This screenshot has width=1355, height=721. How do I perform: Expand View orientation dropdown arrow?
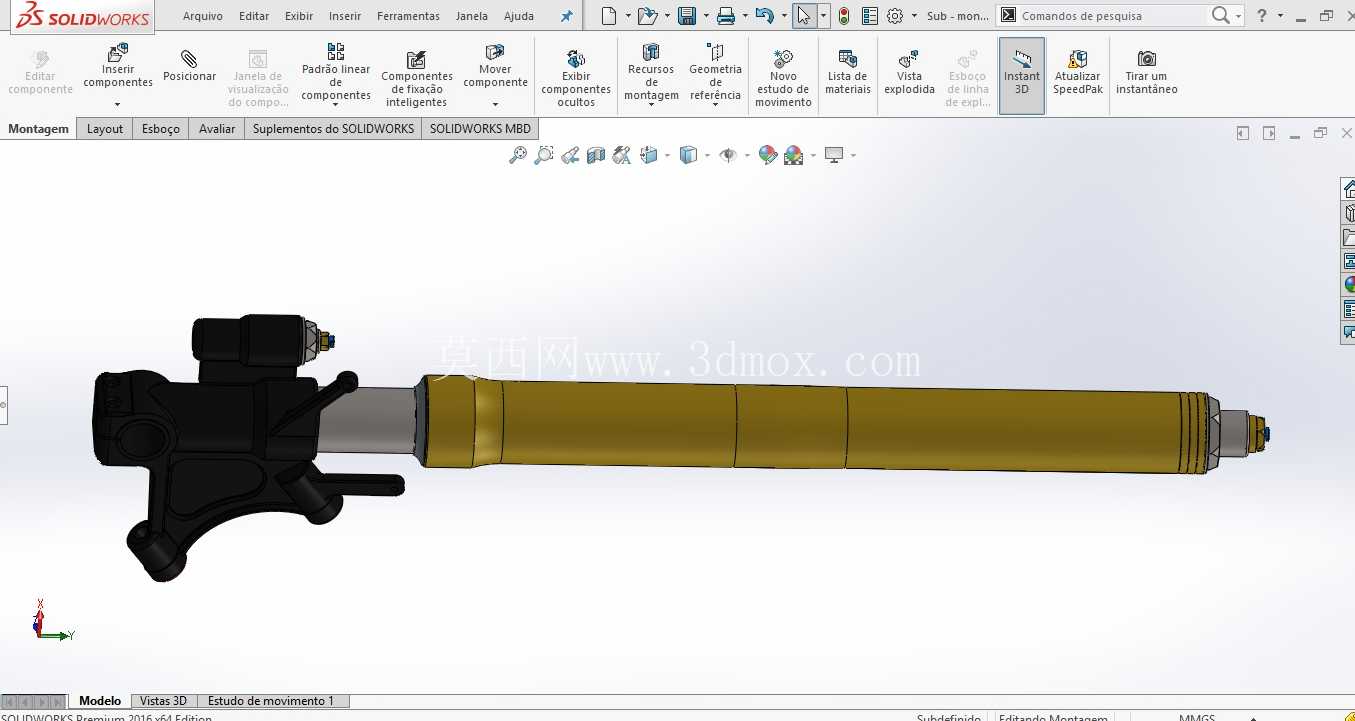point(667,155)
